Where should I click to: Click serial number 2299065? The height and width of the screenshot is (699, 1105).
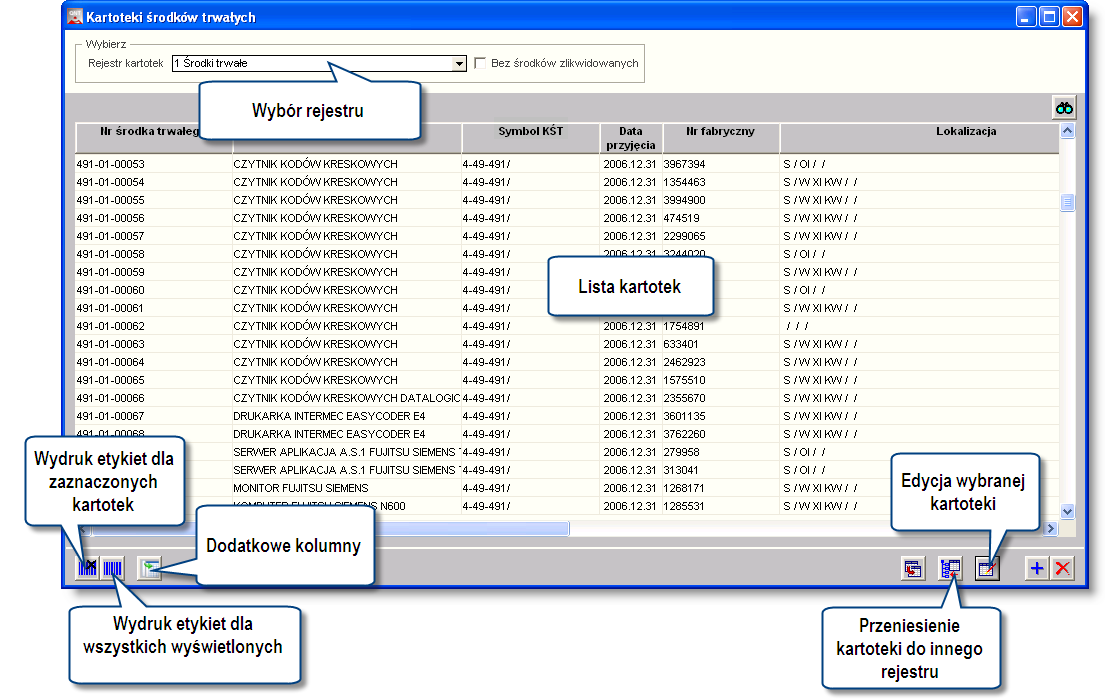tap(684, 236)
